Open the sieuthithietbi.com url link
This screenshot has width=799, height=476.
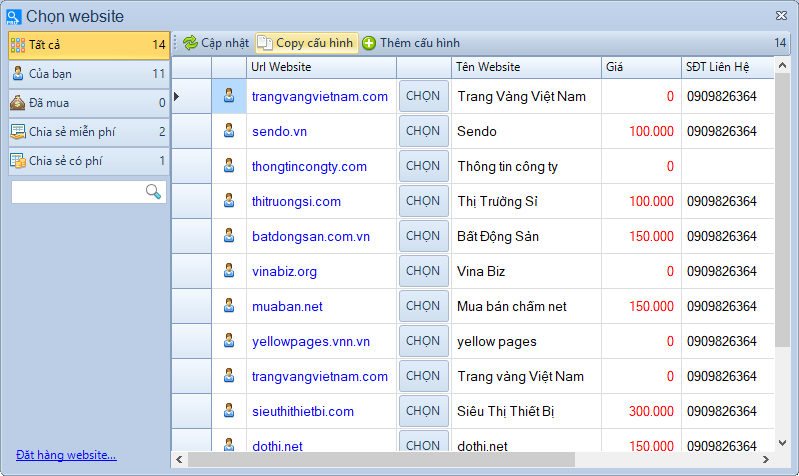coord(303,411)
